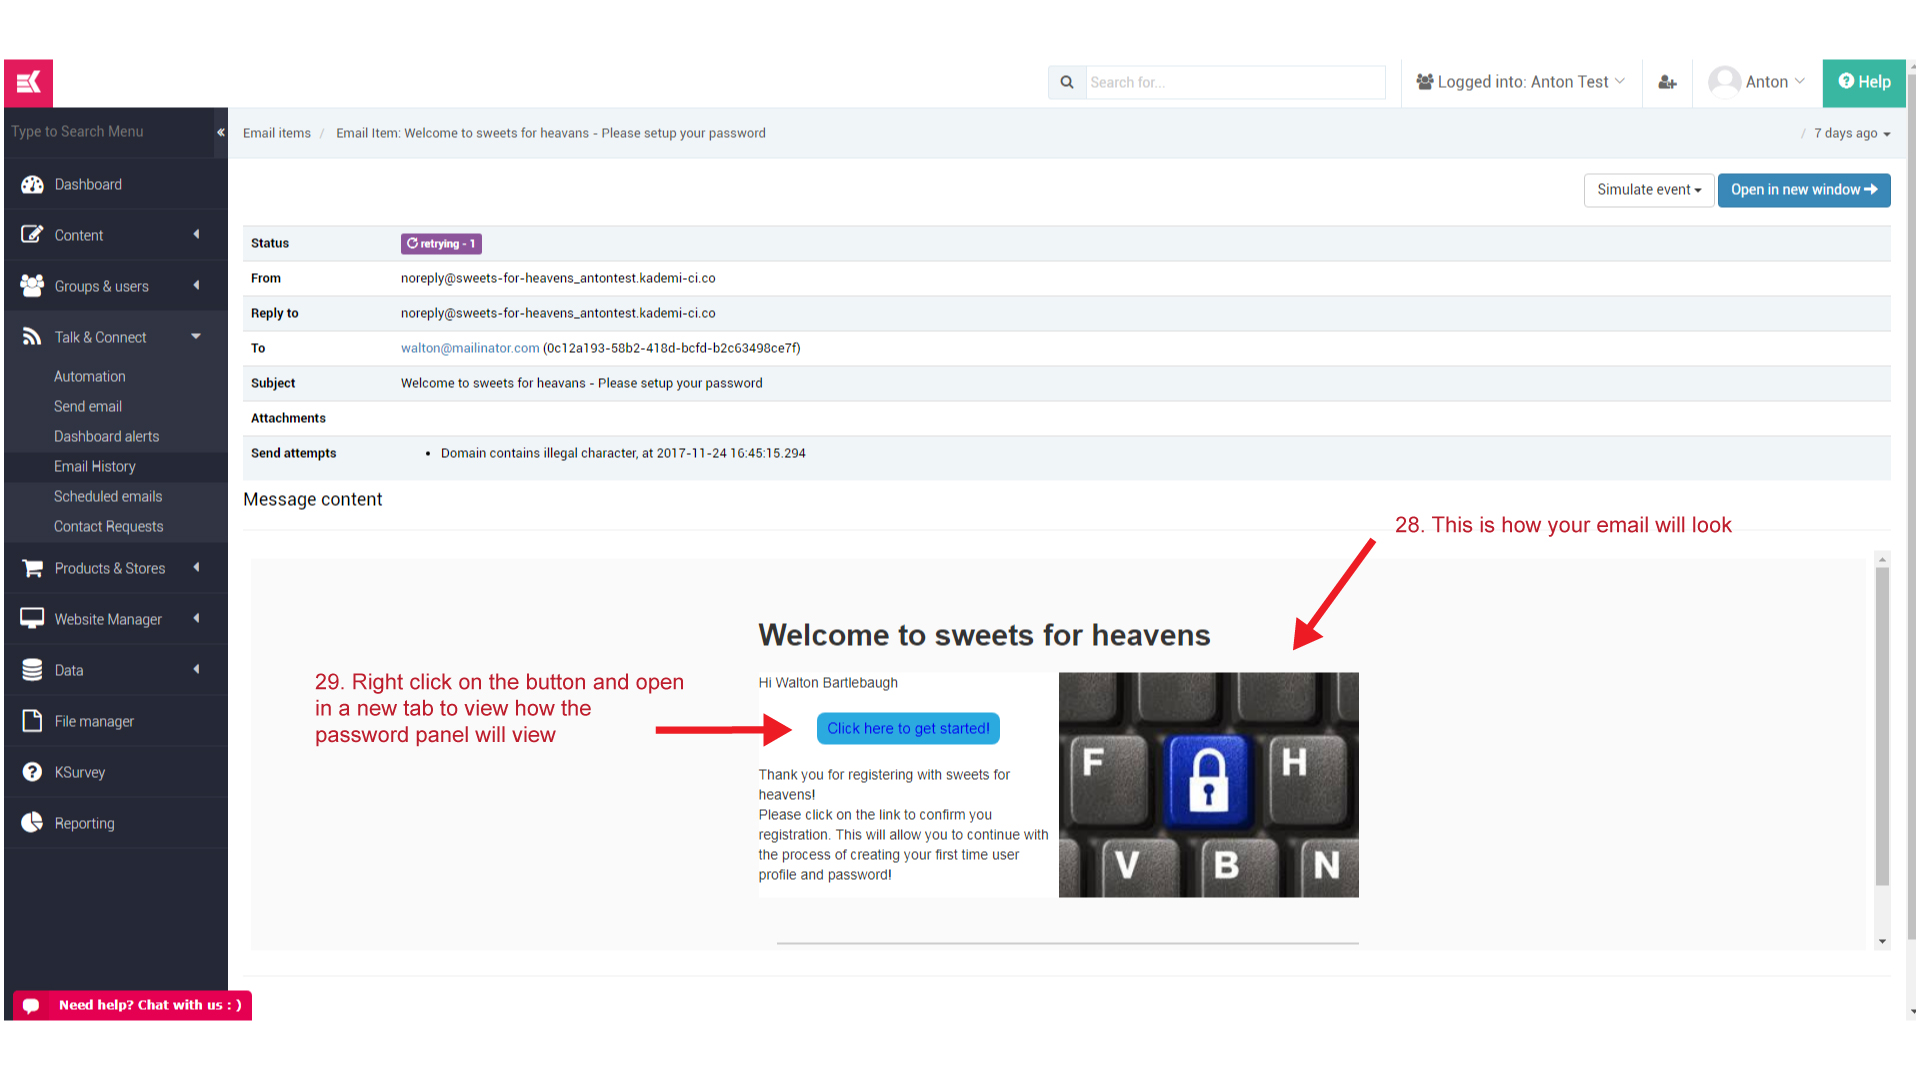Click the Kademi logo icon

(28, 82)
